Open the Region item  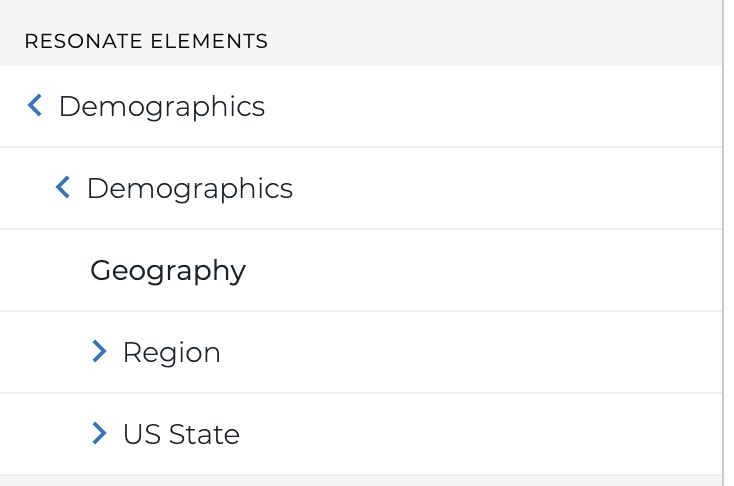(x=361, y=352)
